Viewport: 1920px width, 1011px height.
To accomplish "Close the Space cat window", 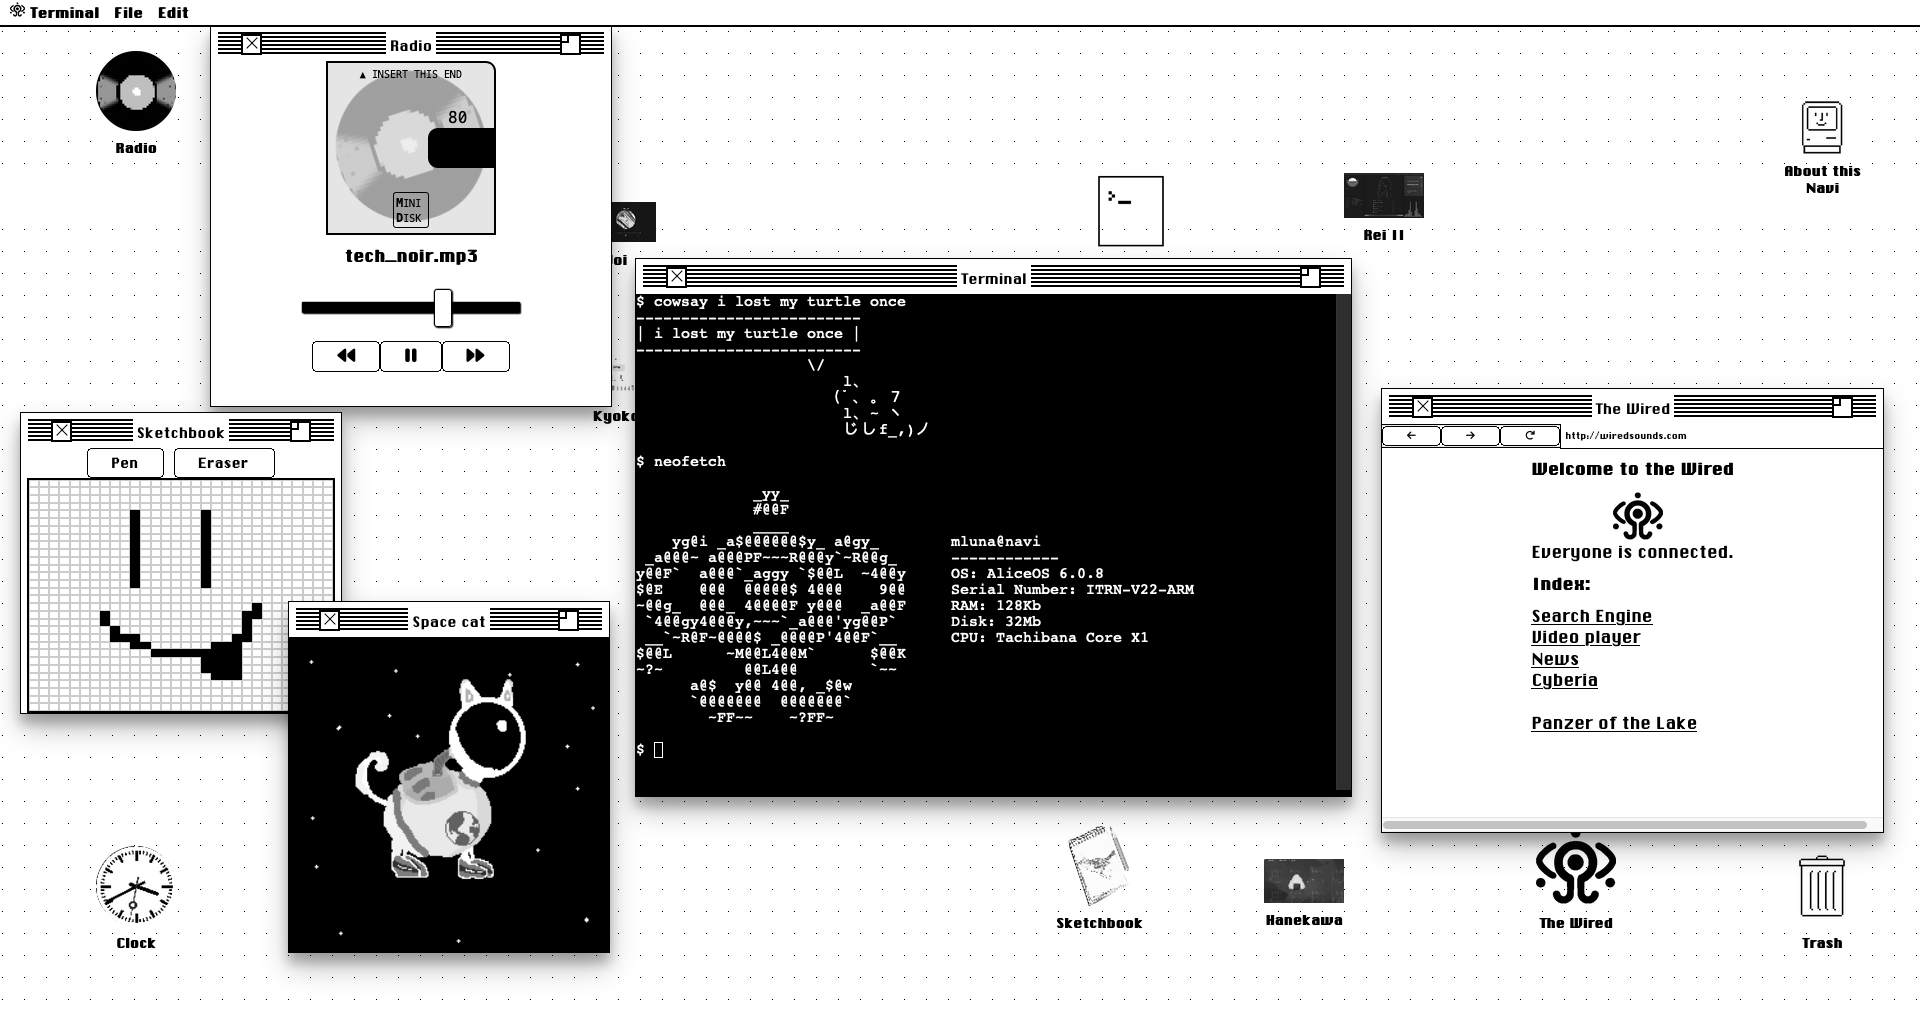I will click(330, 620).
